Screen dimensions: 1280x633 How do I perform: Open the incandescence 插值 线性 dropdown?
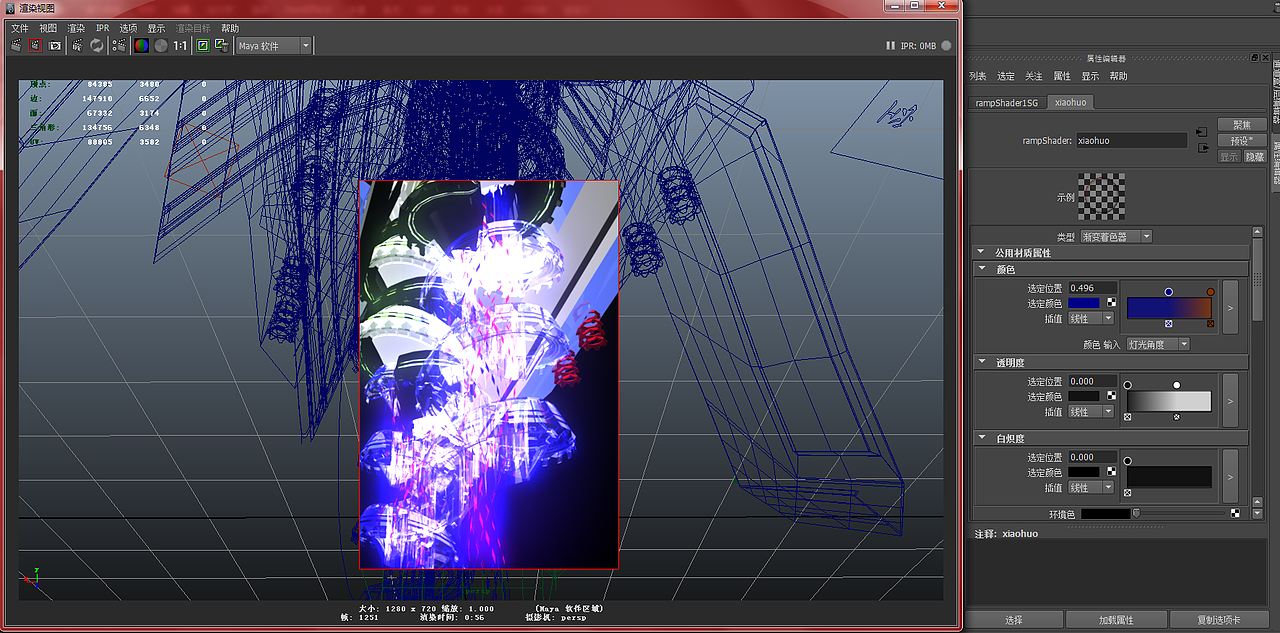click(1091, 488)
